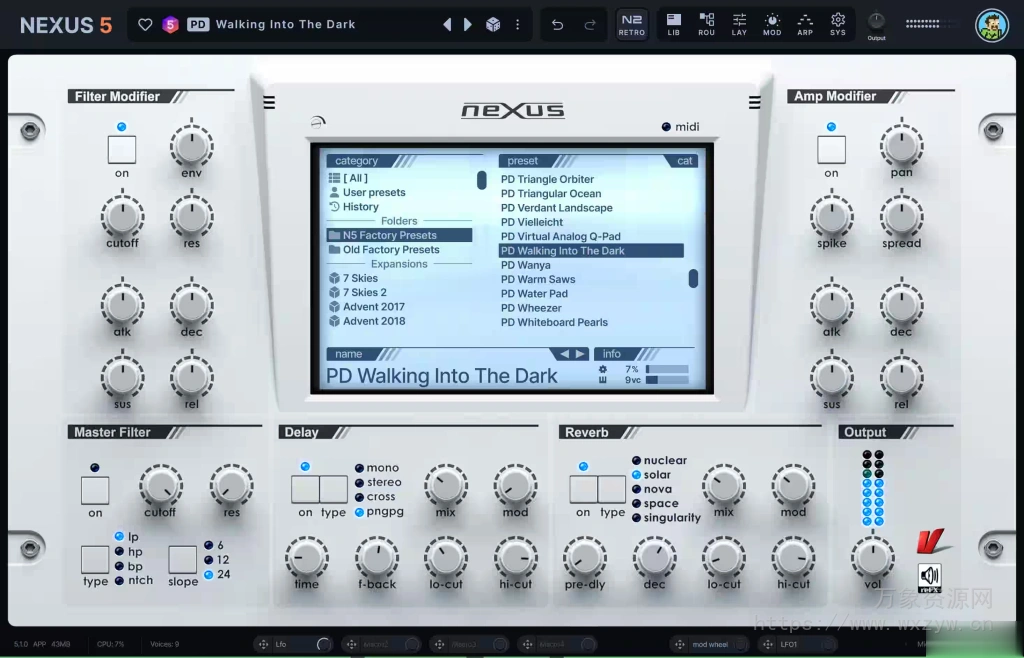Toggle the Master Filter on button

tap(95, 490)
